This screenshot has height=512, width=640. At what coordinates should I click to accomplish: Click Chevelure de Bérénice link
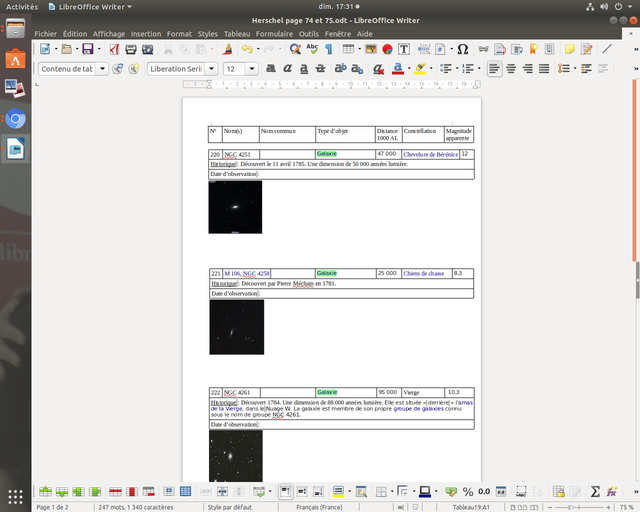click(x=430, y=154)
